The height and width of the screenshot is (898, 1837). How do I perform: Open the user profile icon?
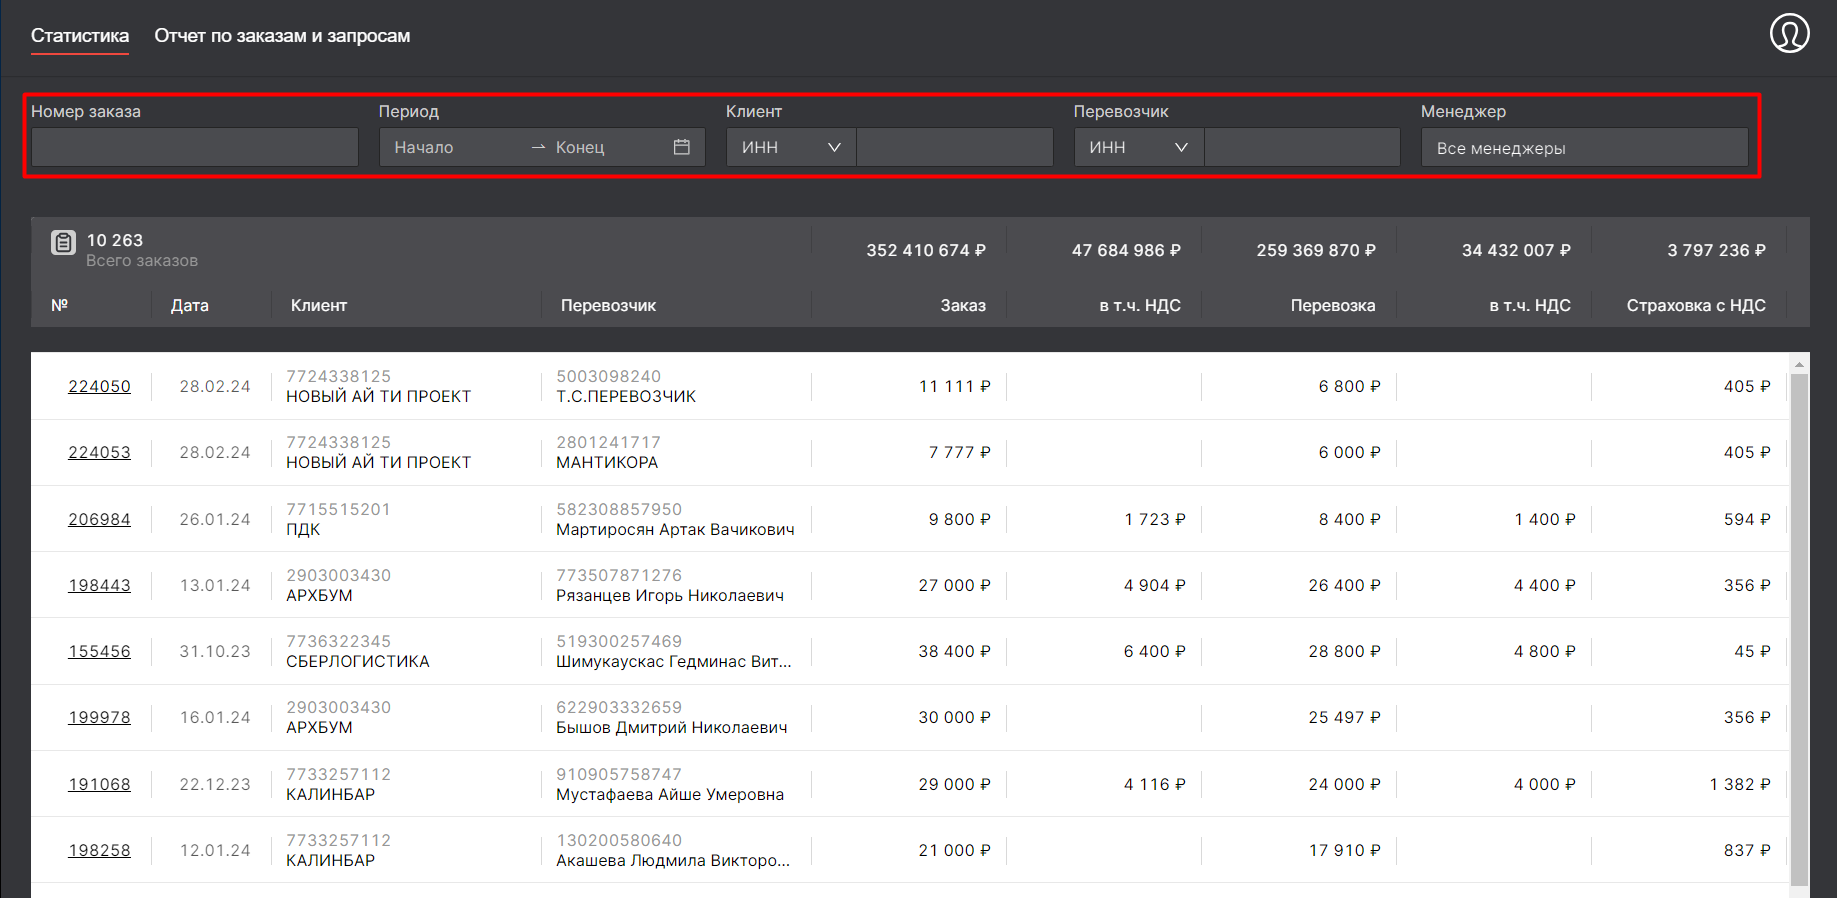coord(1789,33)
